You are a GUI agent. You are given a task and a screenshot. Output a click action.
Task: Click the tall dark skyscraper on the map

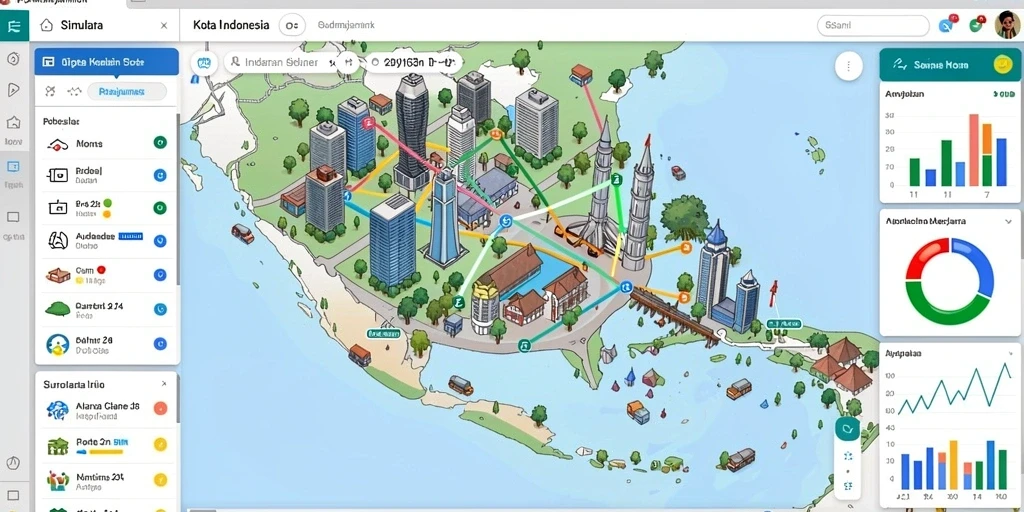412,131
